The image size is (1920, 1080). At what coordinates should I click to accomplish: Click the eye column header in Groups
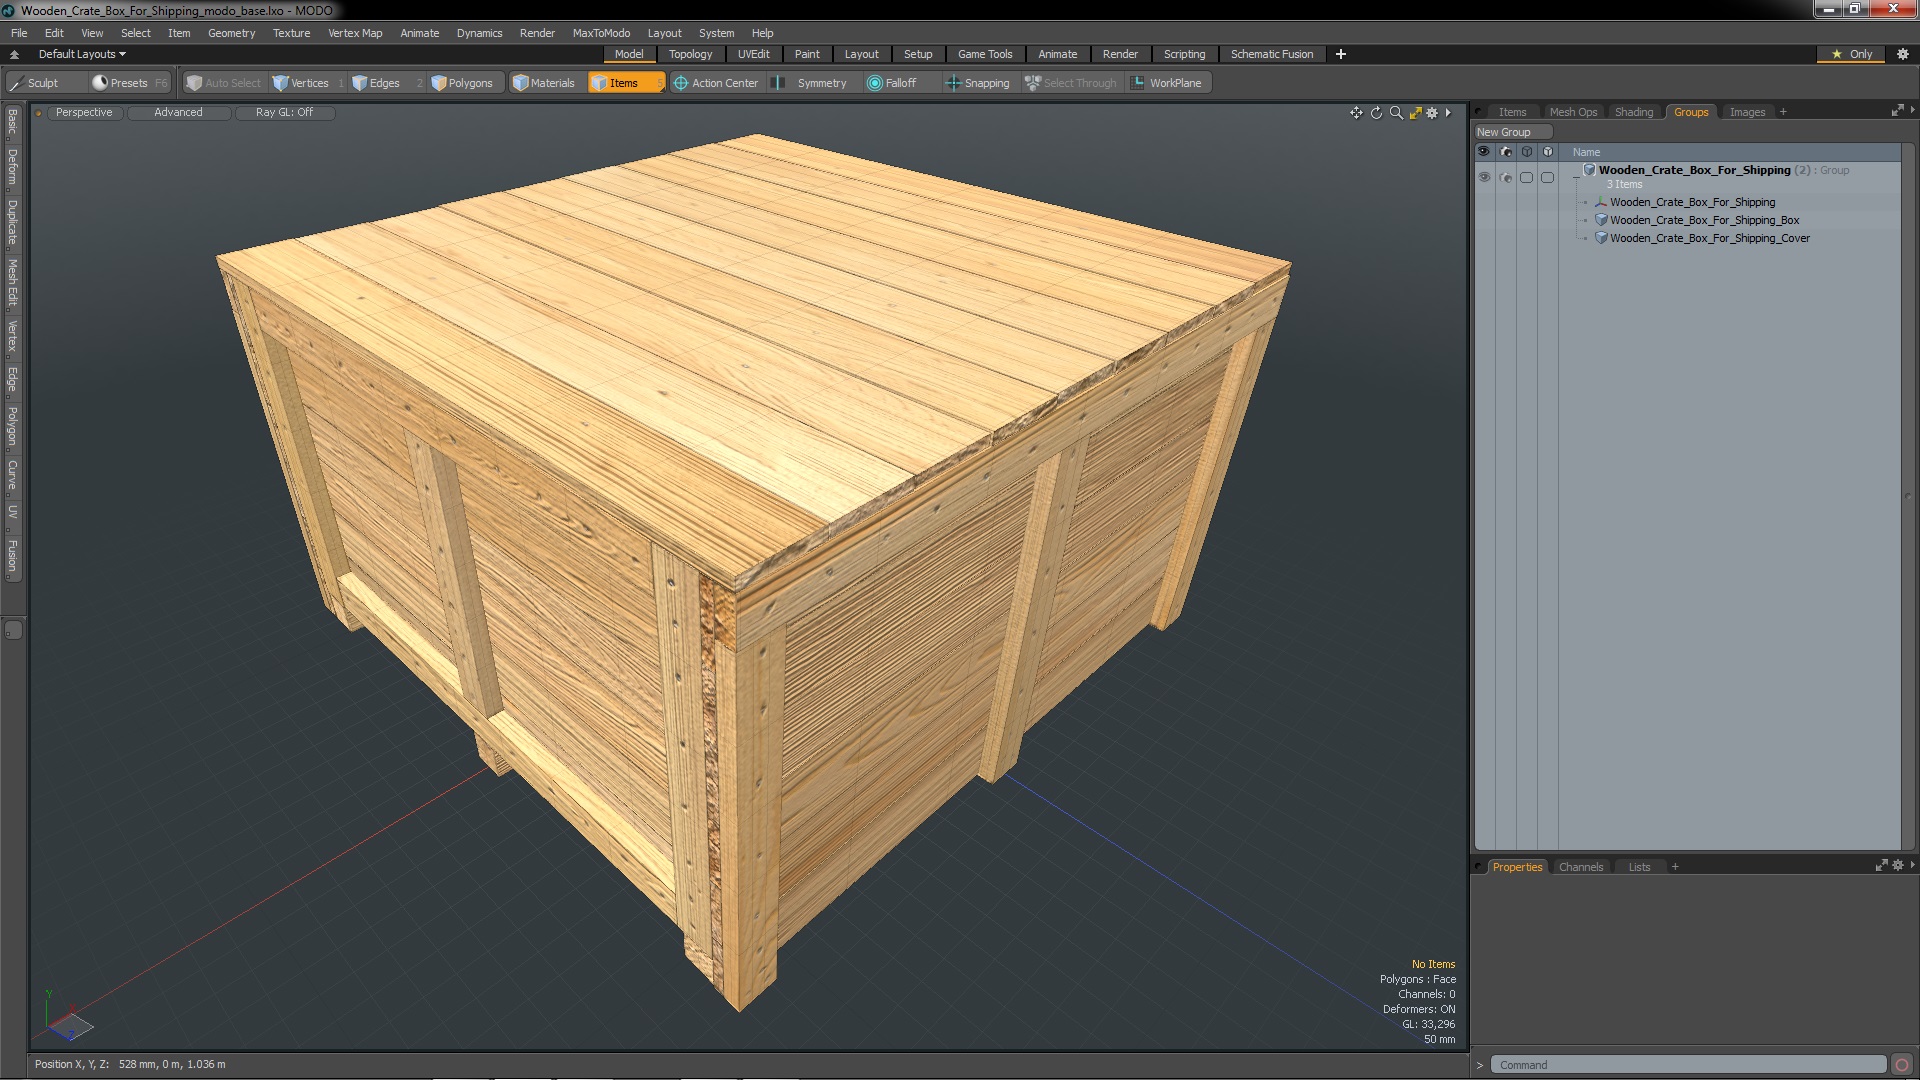[x=1484, y=152]
